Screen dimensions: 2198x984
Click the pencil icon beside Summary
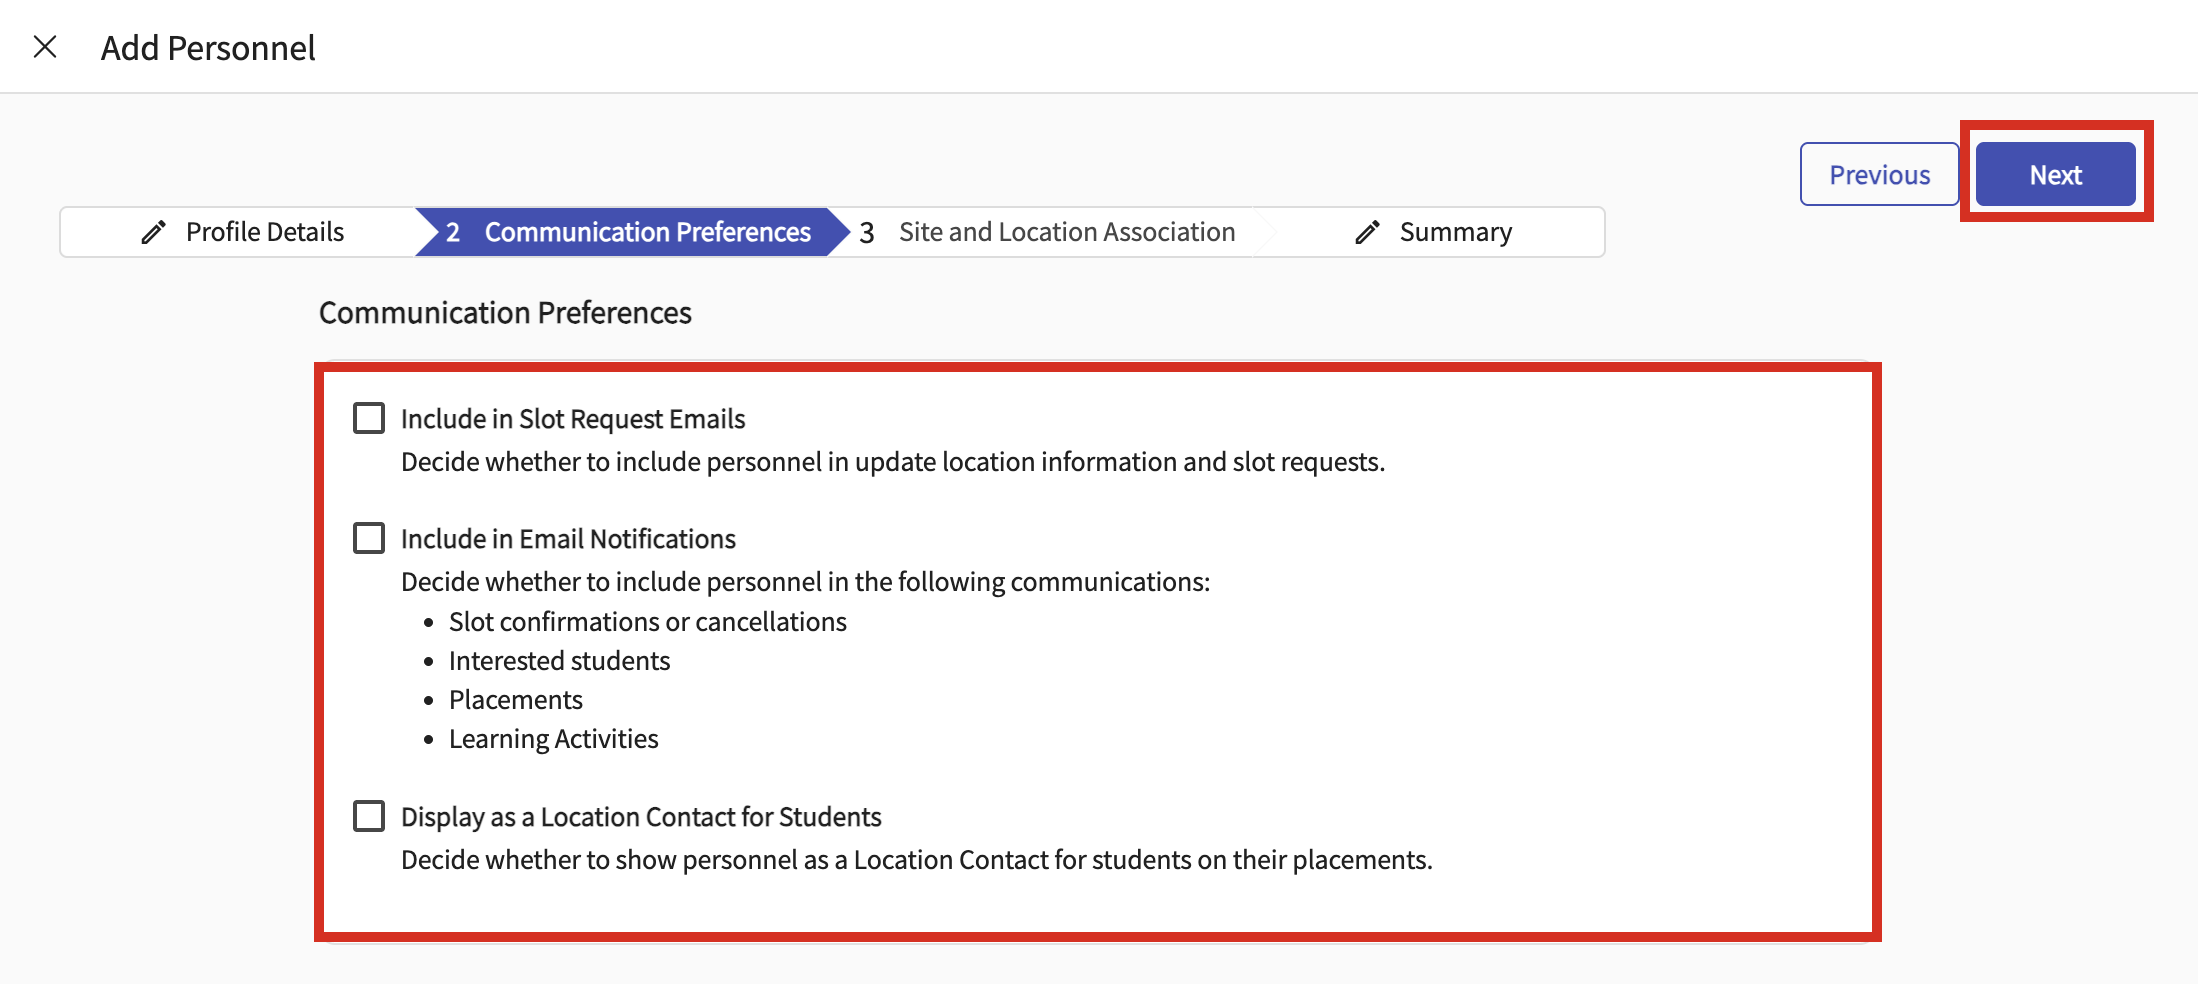(1367, 232)
